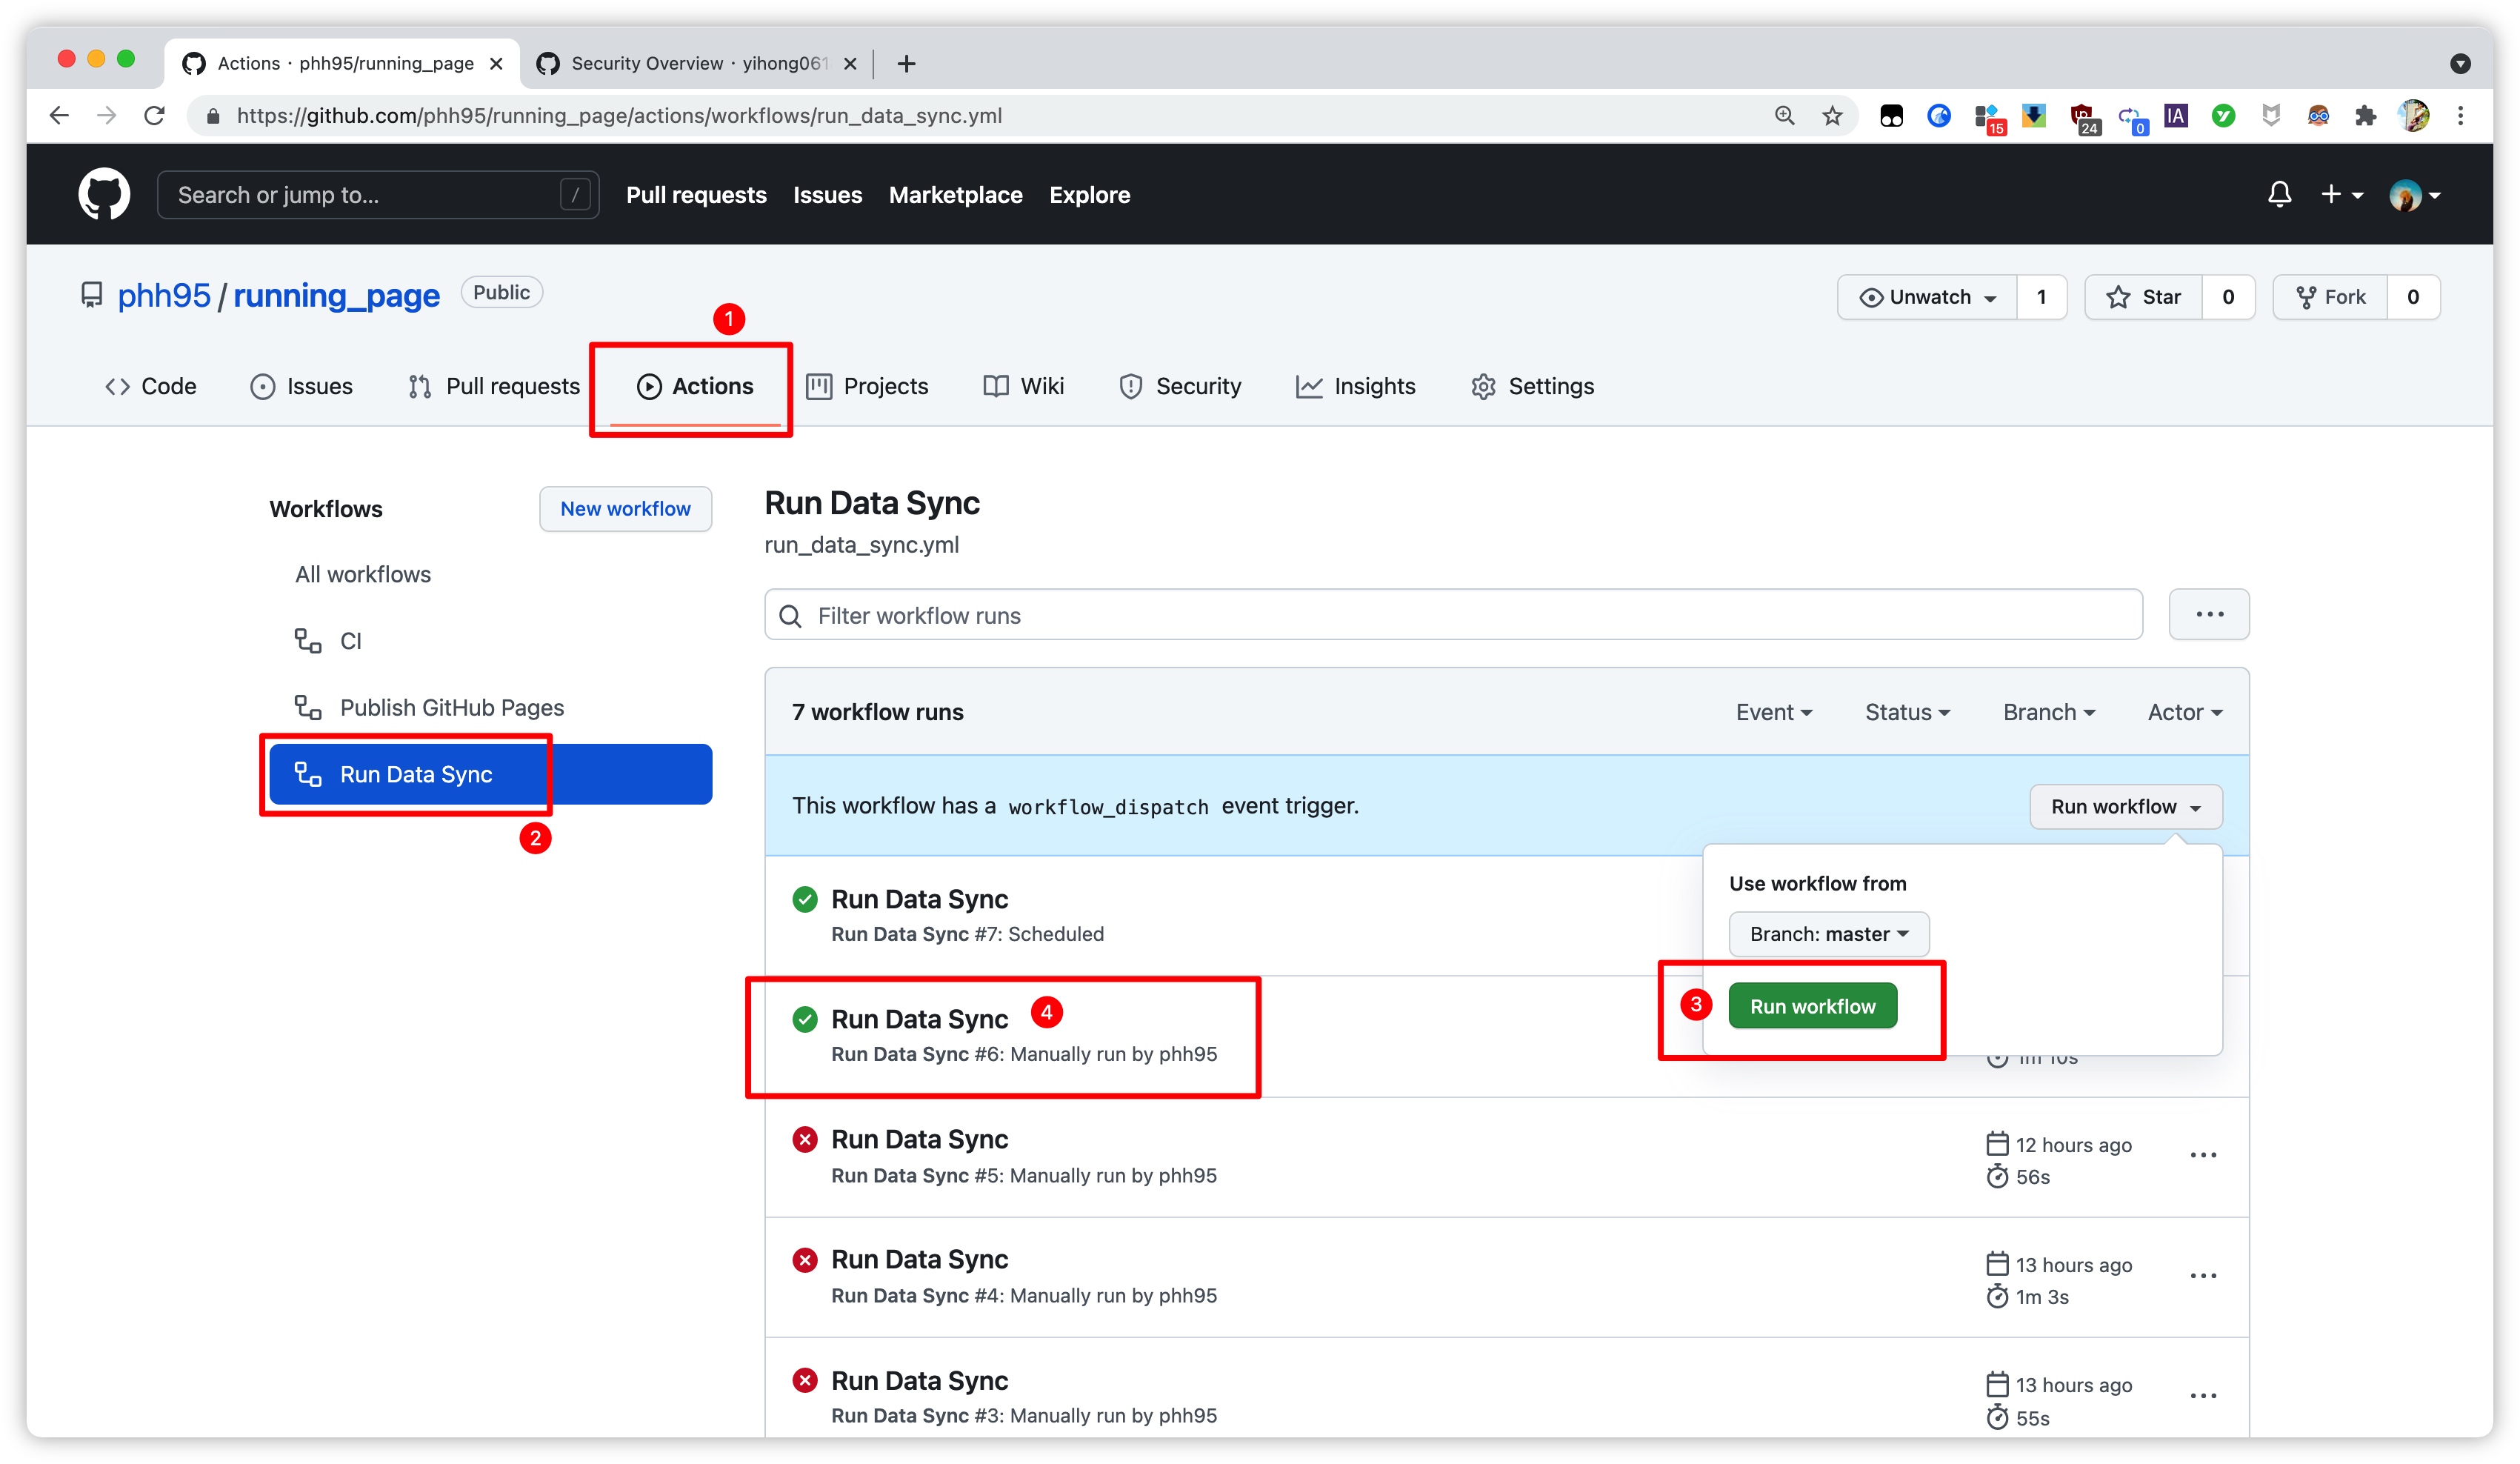Expand the Status filter dropdown
Screen dimensions: 2520x1464
coord(1907,712)
